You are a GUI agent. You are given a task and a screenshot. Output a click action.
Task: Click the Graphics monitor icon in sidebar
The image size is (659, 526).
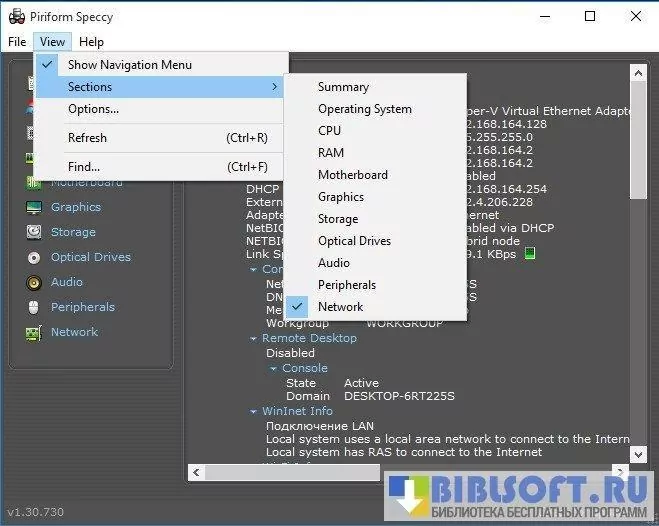(34, 207)
